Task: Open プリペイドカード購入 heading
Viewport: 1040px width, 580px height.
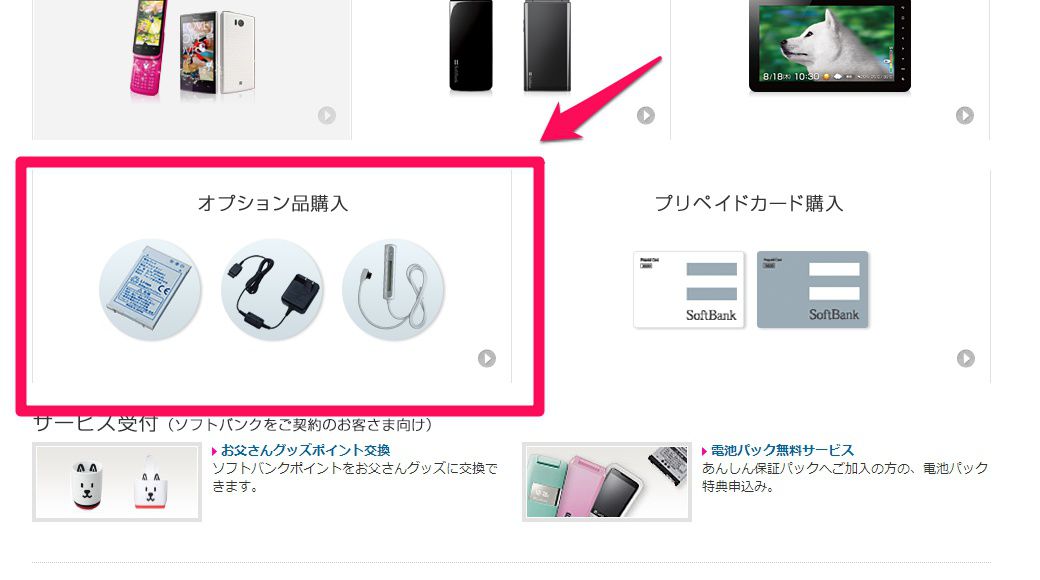Action: coord(749,203)
